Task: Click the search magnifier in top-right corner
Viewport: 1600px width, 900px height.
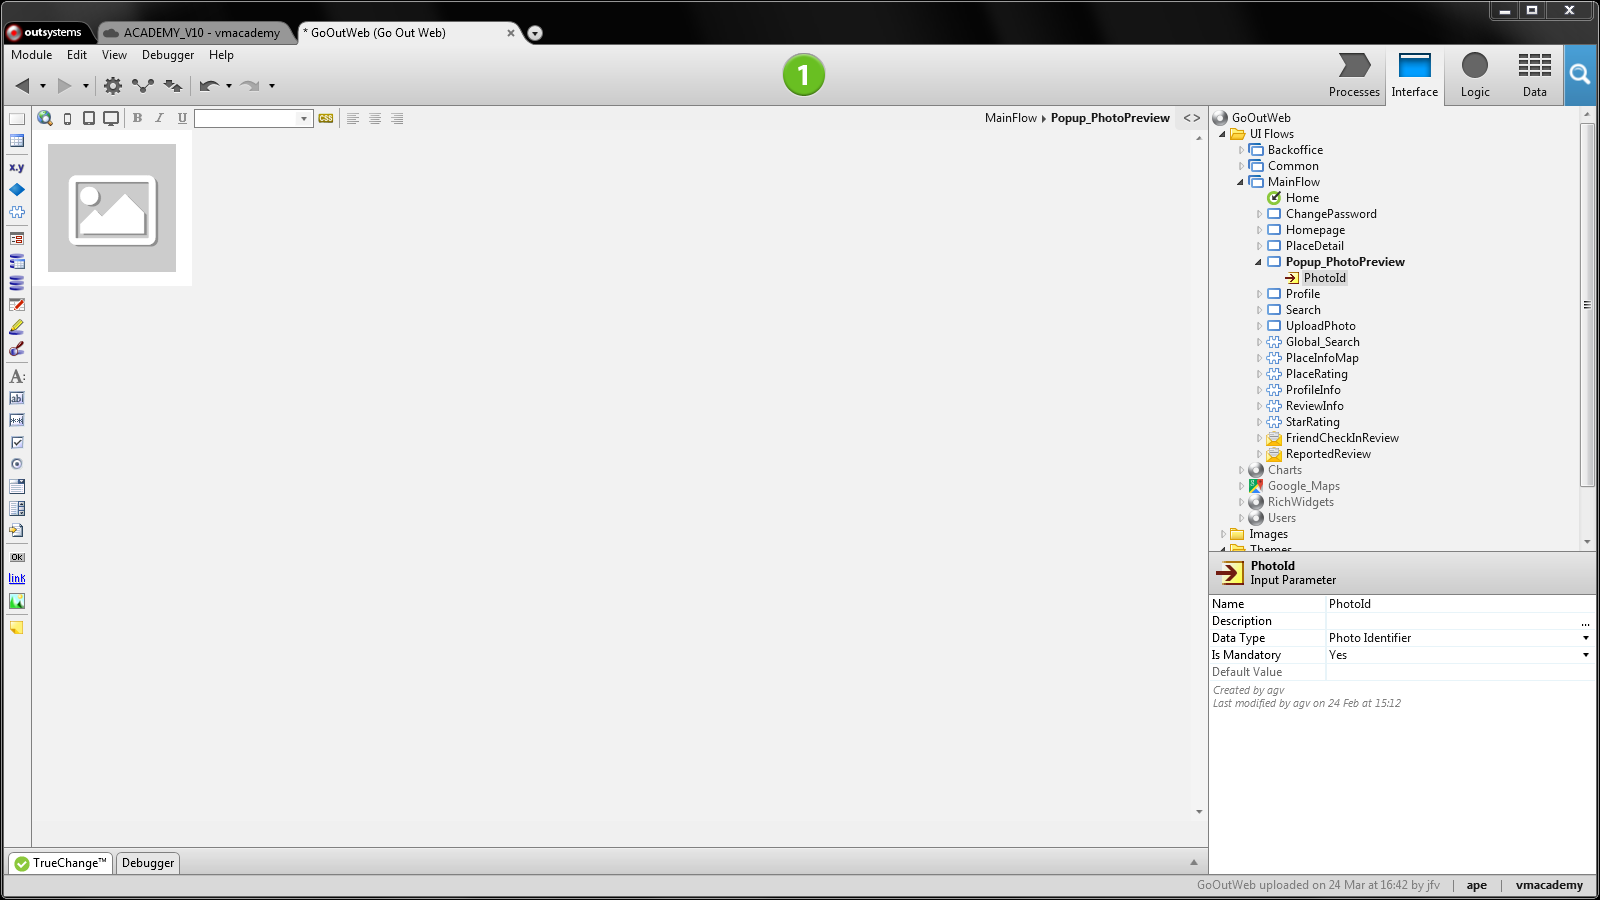Action: click(x=1580, y=75)
